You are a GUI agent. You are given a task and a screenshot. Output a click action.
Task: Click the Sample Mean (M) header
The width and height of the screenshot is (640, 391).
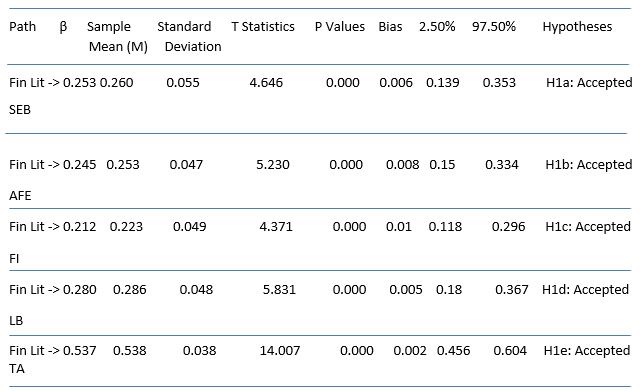pos(118,37)
